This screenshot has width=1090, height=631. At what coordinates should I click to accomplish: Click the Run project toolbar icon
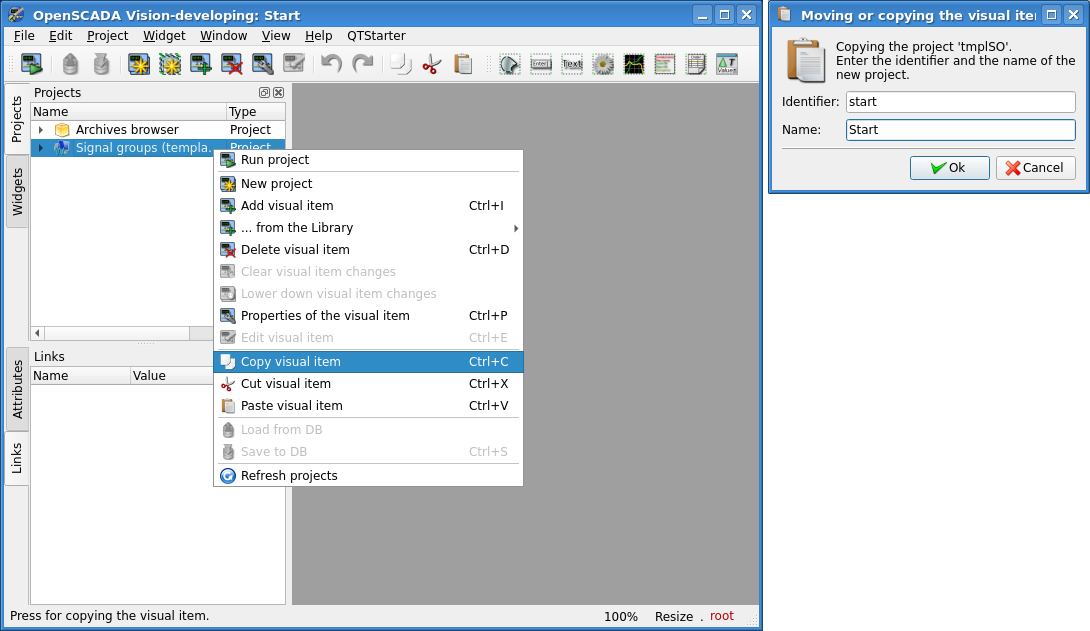[32, 65]
